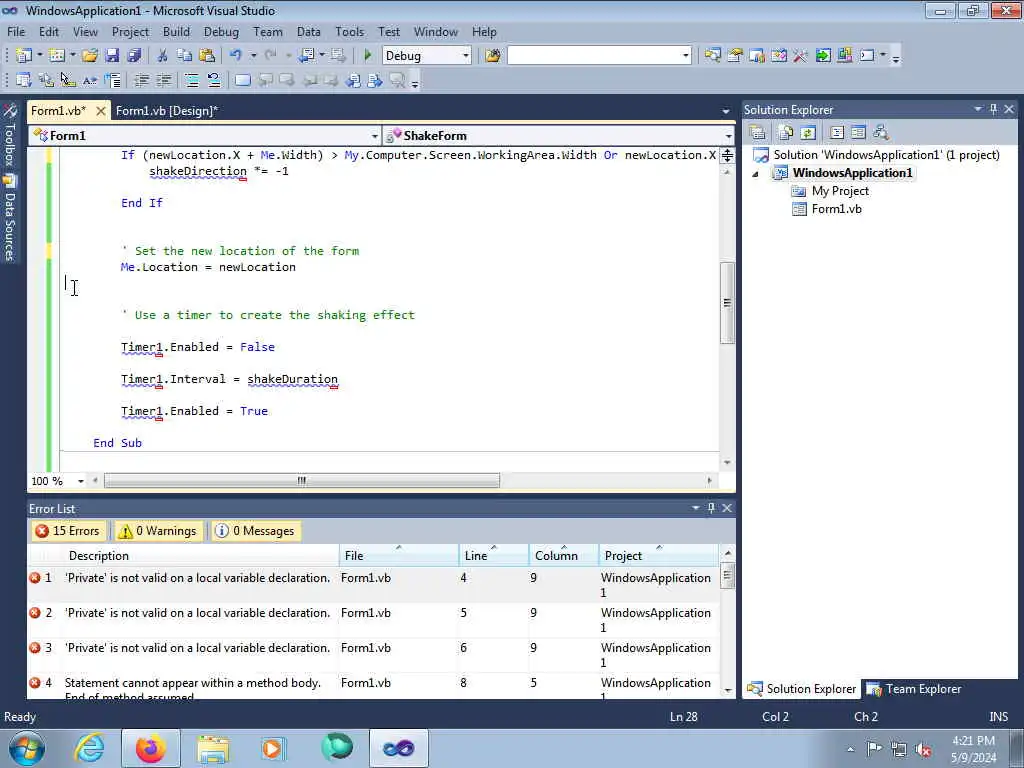Image resolution: width=1024 pixels, height=768 pixels.
Task: Sort errors by the Description column header
Action: (x=200, y=556)
